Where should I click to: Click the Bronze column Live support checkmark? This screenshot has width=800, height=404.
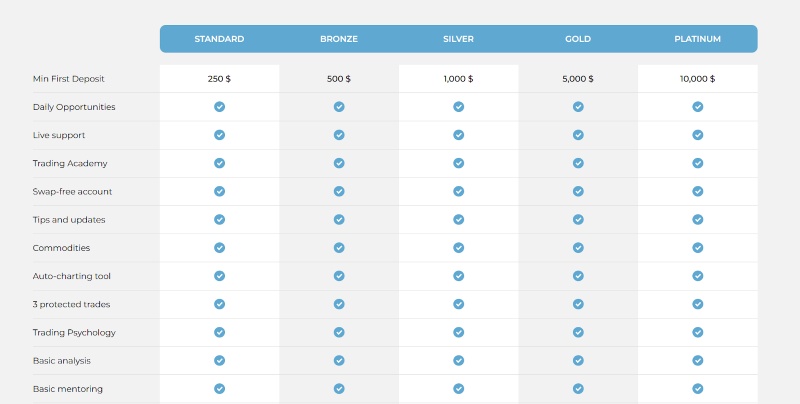click(339, 135)
